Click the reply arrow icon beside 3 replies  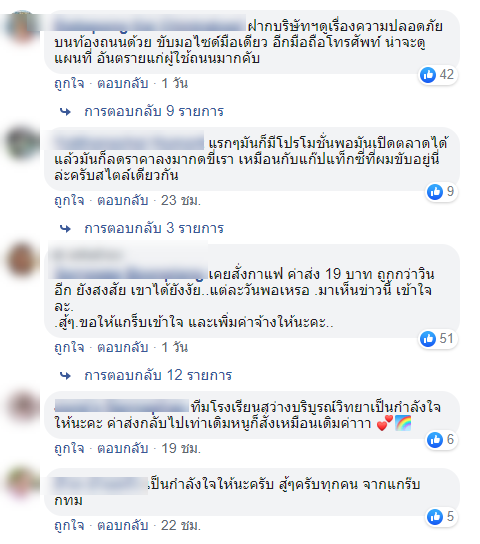[x=65, y=229]
